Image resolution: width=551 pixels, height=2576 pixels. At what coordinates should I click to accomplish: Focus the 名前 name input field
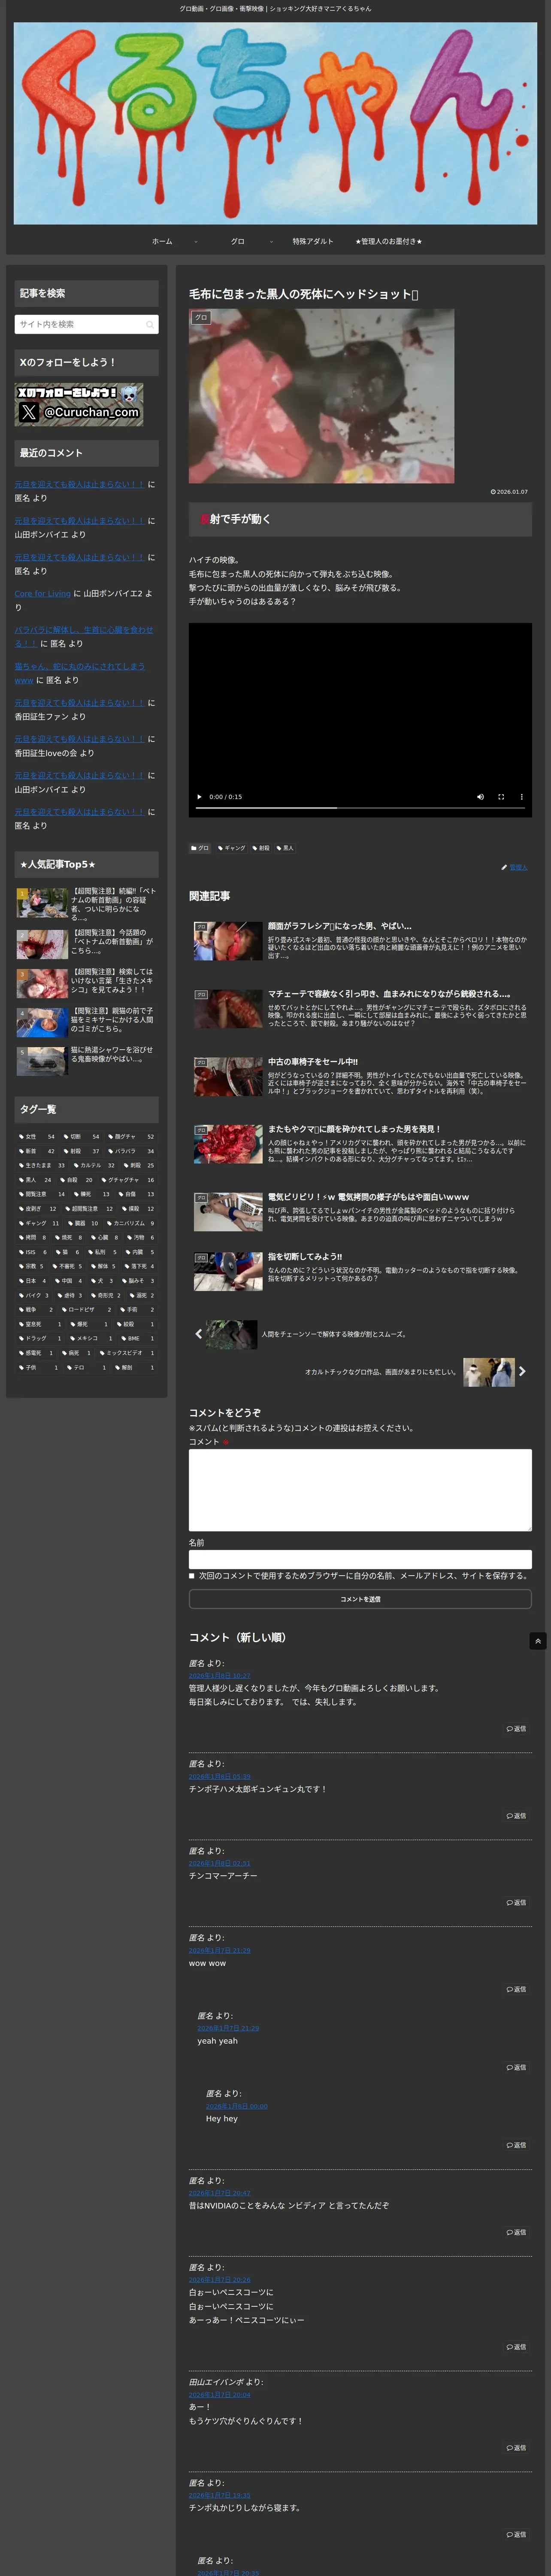tap(360, 1559)
